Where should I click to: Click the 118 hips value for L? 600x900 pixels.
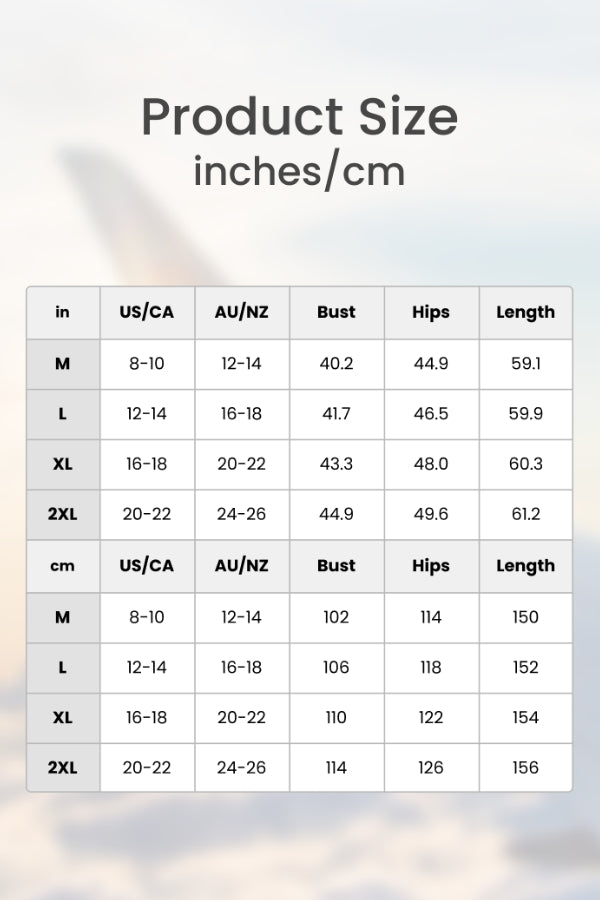pos(431,667)
